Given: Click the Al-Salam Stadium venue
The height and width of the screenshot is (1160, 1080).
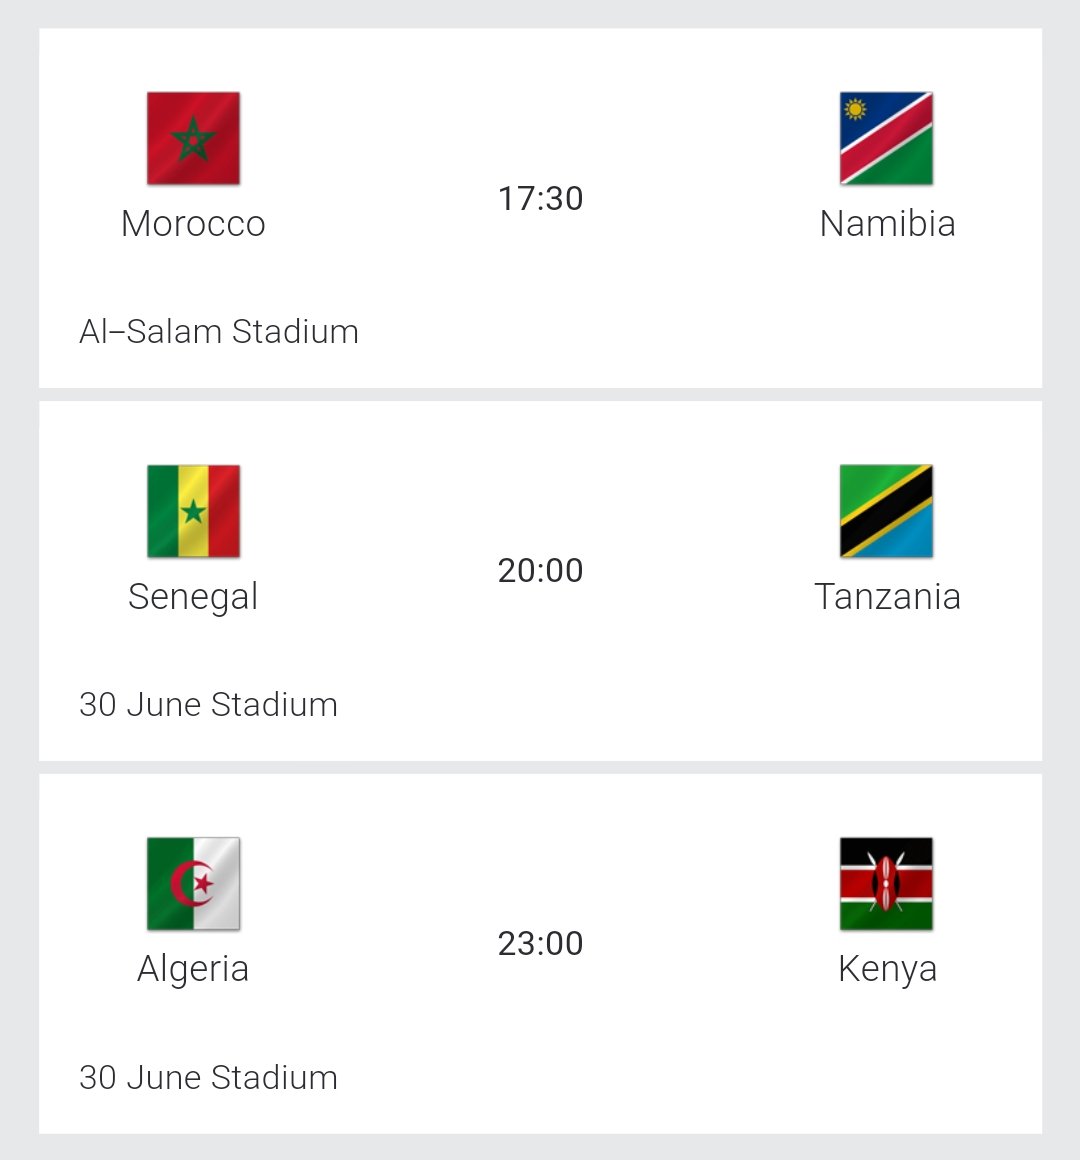Looking at the screenshot, I should [219, 332].
